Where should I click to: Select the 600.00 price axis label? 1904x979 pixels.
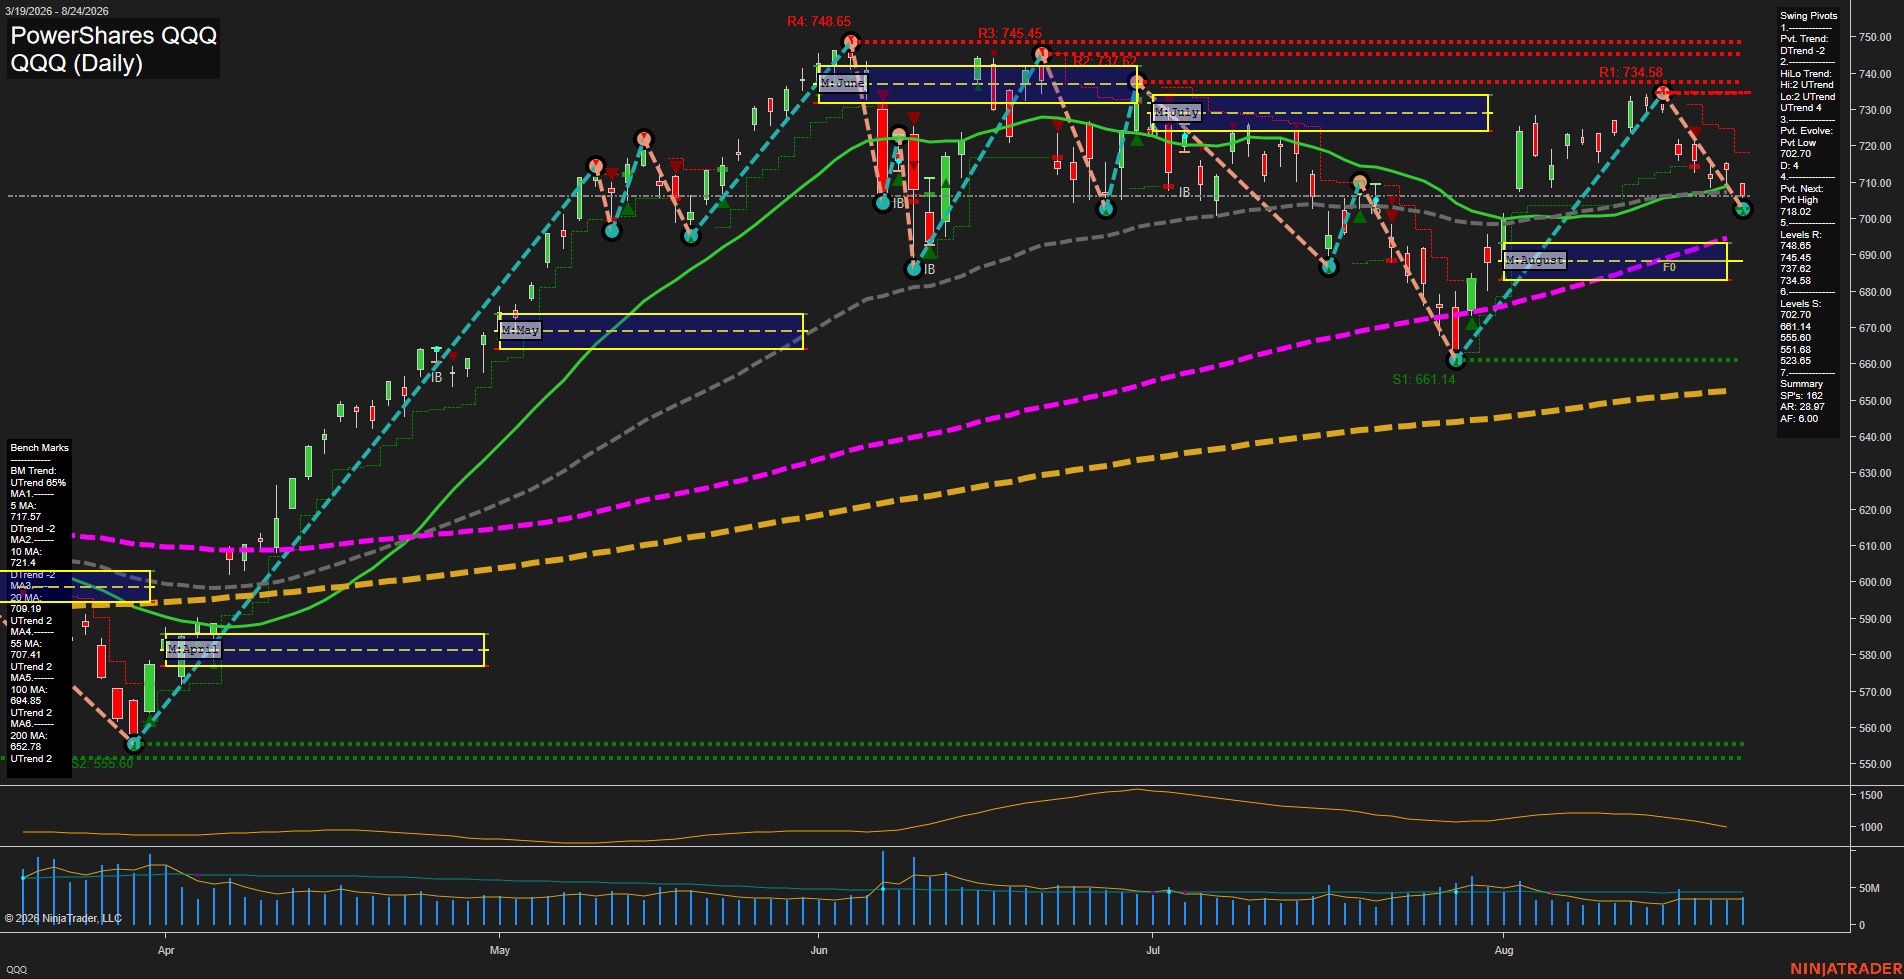click(x=1875, y=582)
